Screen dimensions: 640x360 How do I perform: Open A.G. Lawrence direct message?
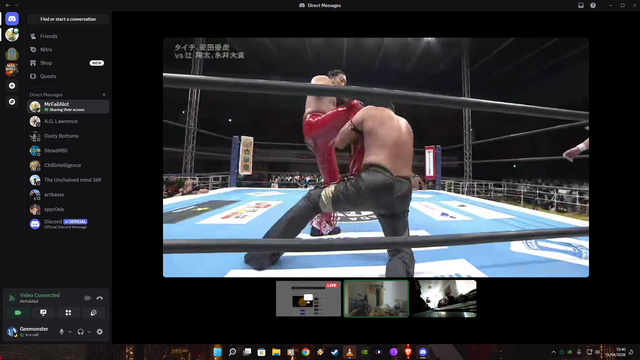coord(68,121)
